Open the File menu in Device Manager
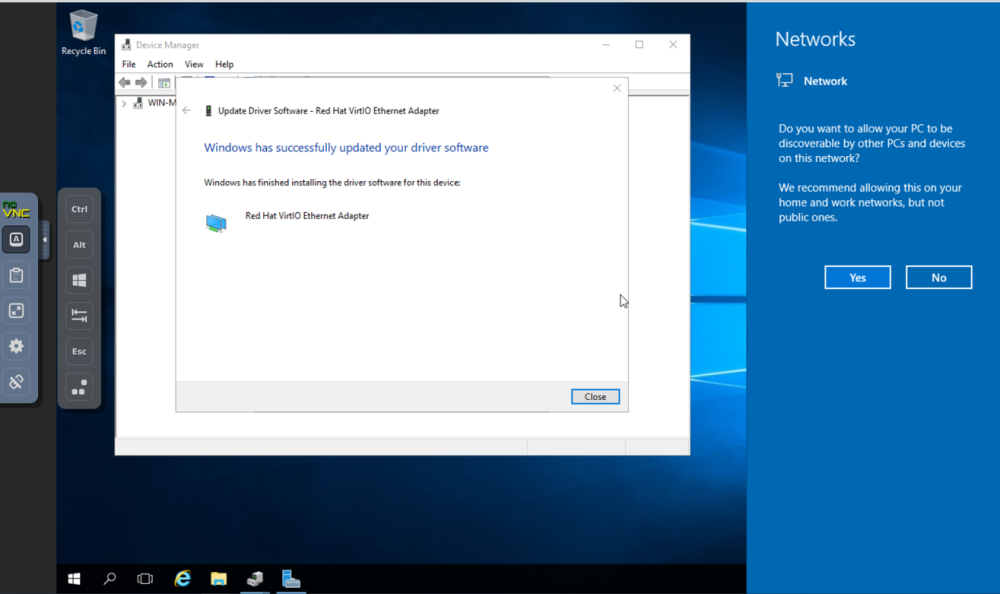Viewport: 1000px width, 594px height. click(x=129, y=64)
